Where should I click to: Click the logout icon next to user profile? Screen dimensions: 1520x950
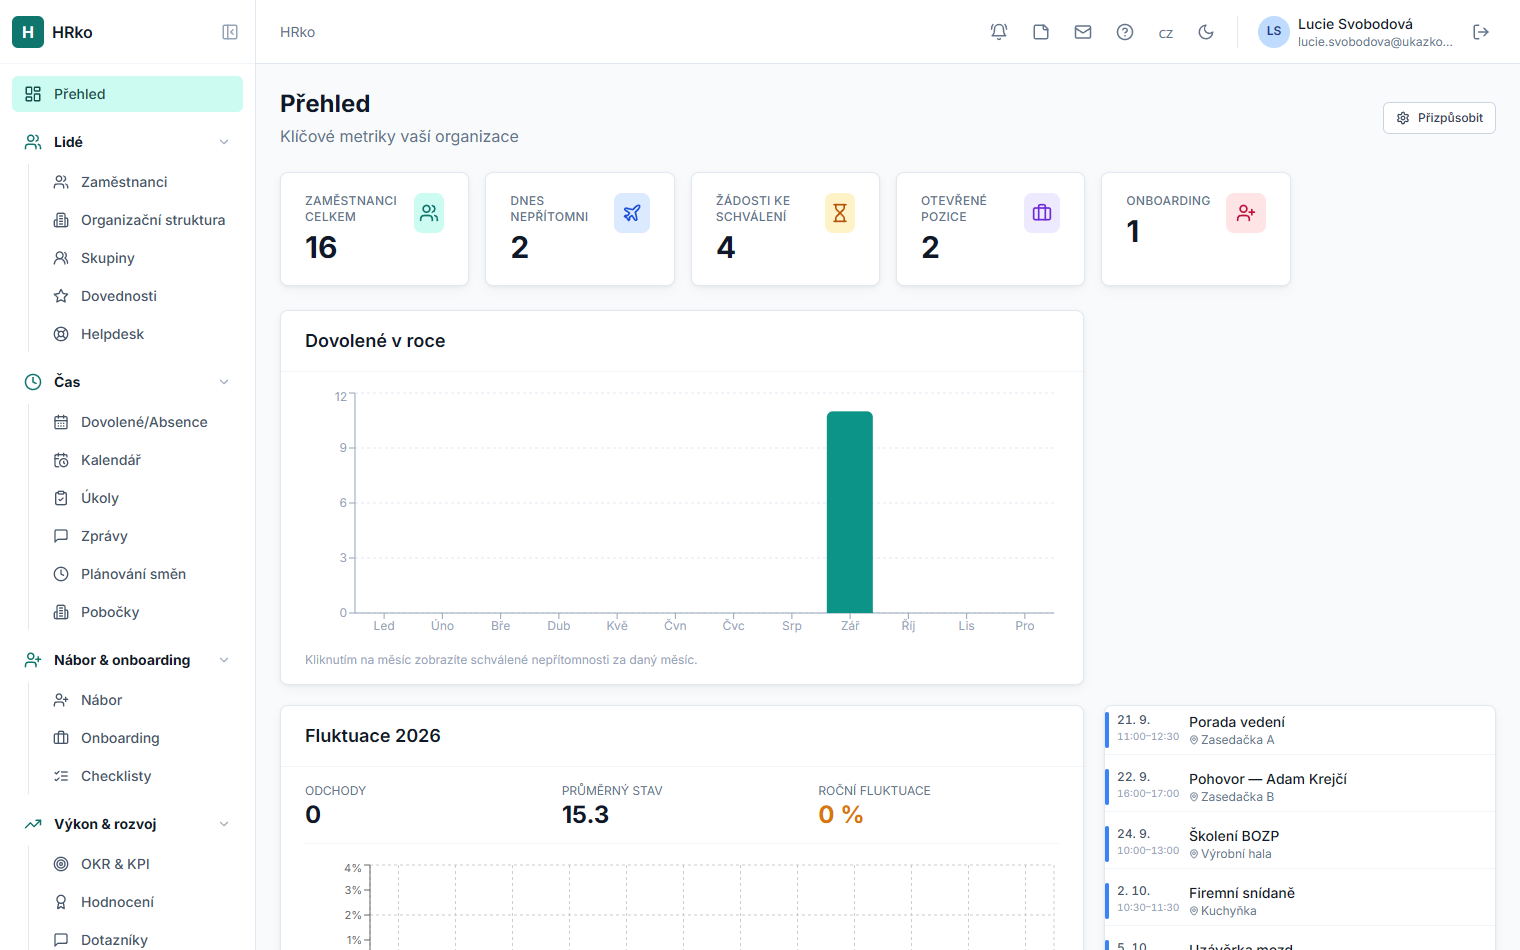1481,32
